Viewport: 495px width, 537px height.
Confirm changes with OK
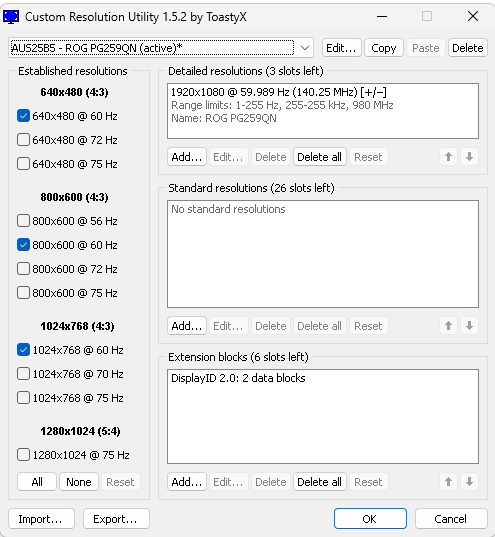tap(370, 519)
